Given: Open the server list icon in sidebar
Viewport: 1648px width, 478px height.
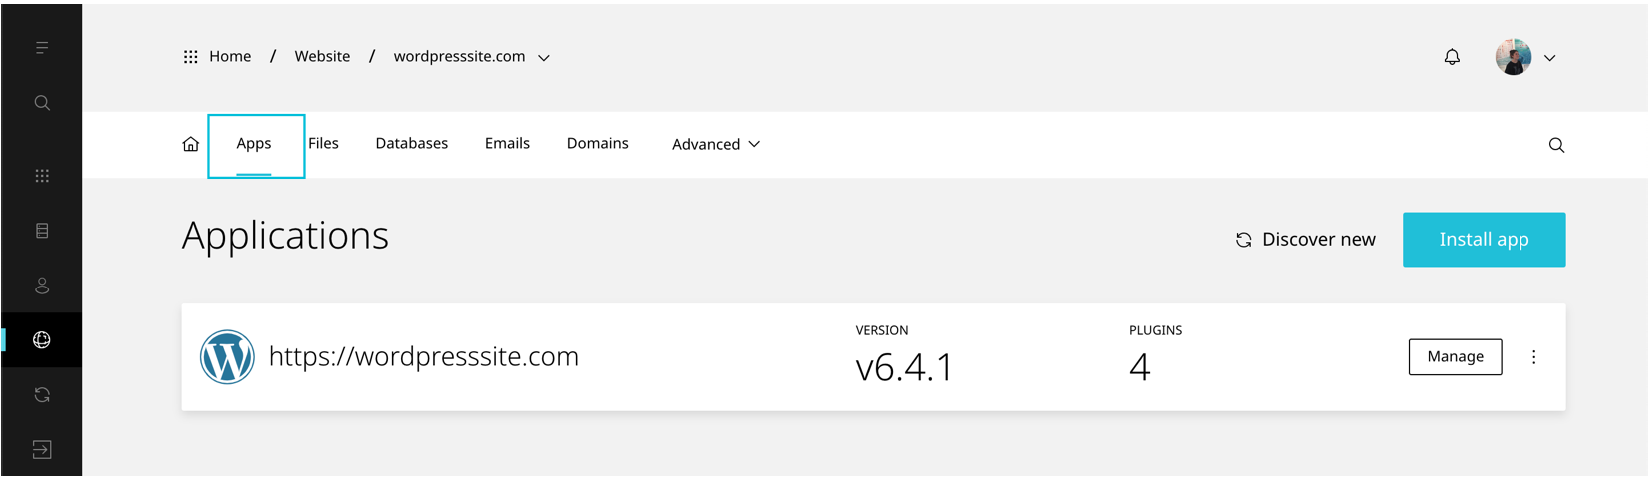Looking at the screenshot, I should point(42,231).
